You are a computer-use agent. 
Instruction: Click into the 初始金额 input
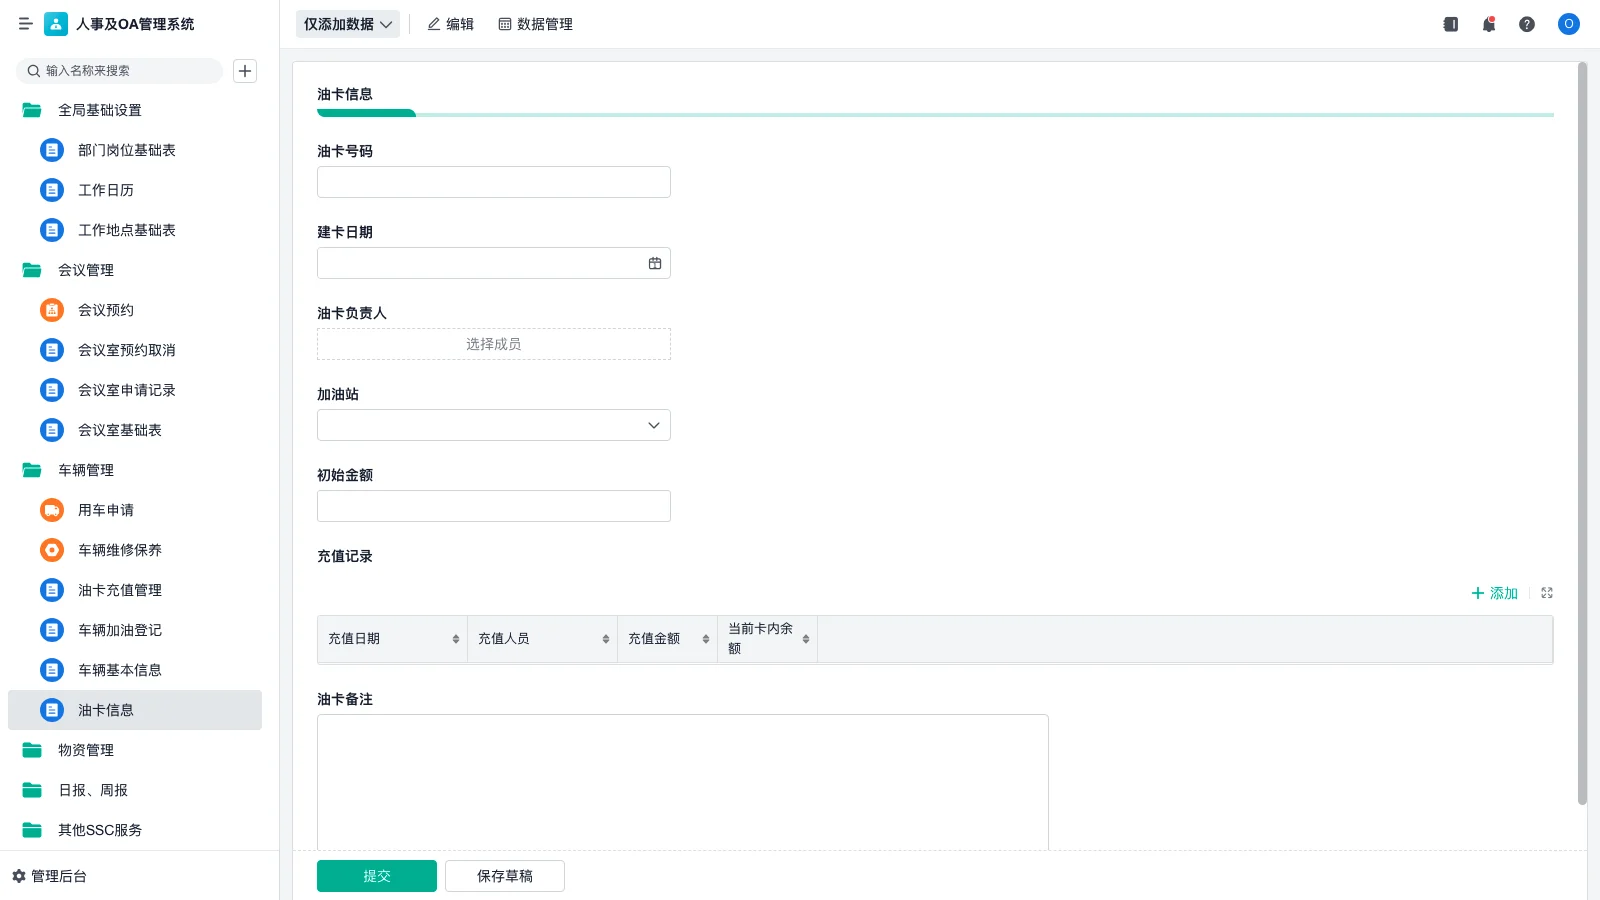pyautogui.click(x=494, y=506)
